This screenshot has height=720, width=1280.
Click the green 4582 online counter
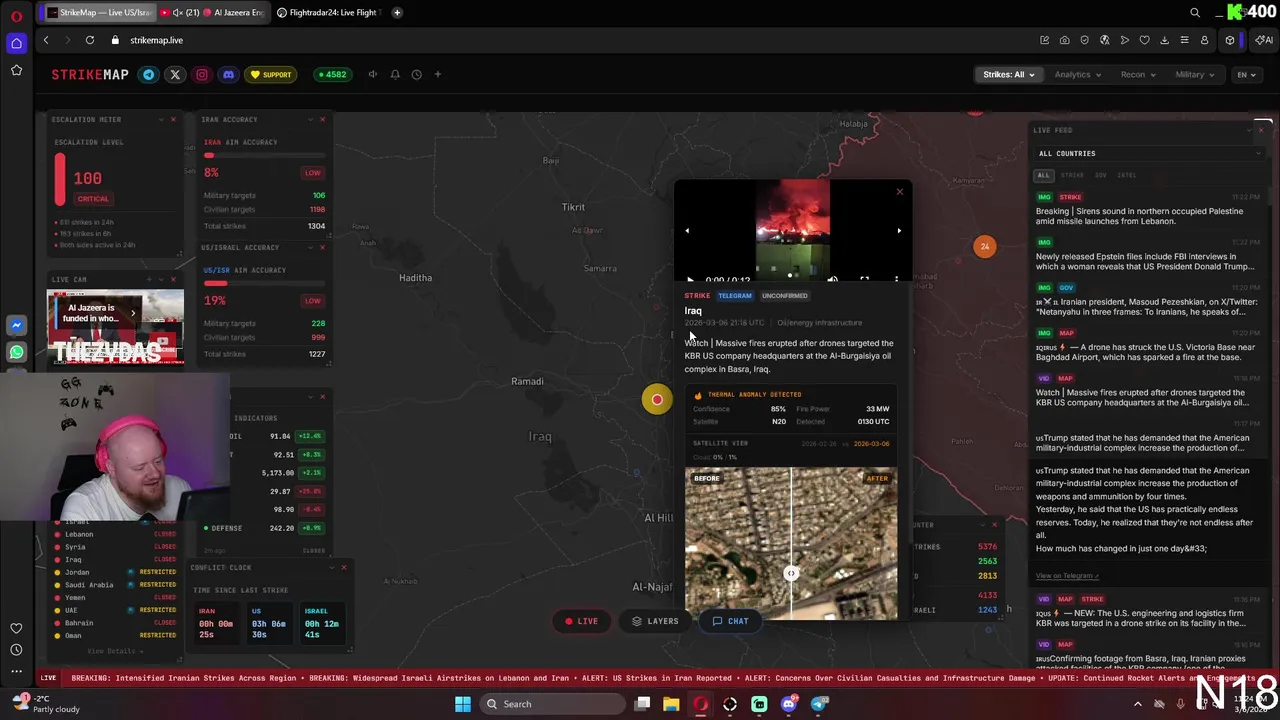click(x=331, y=74)
